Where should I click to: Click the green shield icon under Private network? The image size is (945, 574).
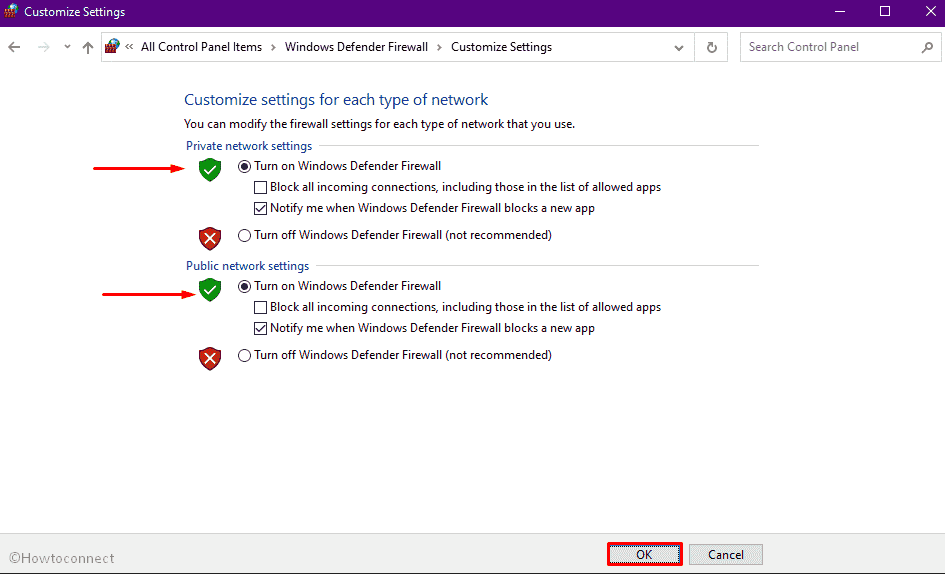(x=210, y=169)
